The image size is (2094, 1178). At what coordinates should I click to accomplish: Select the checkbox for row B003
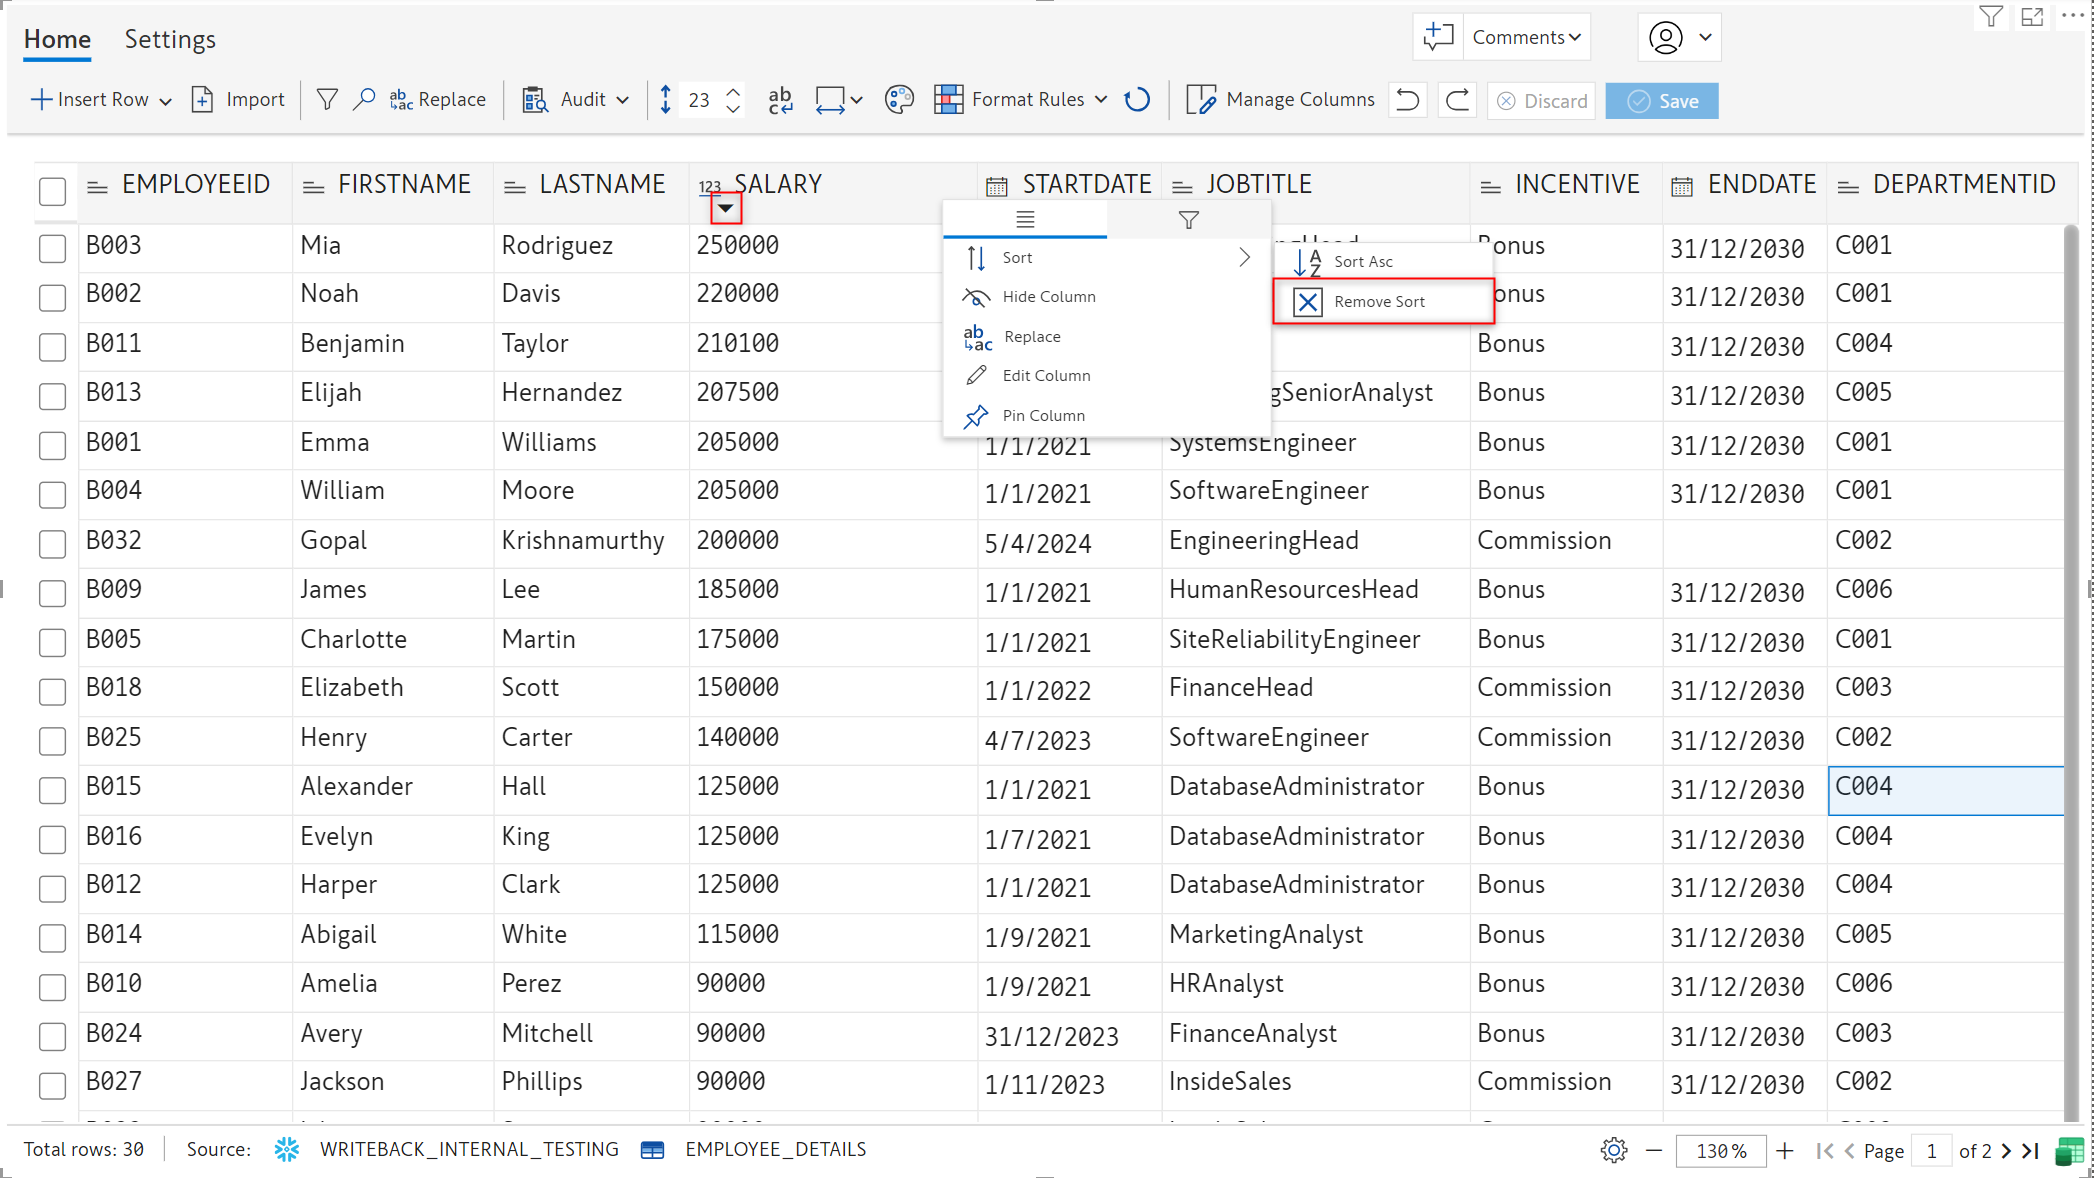point(52,248)
